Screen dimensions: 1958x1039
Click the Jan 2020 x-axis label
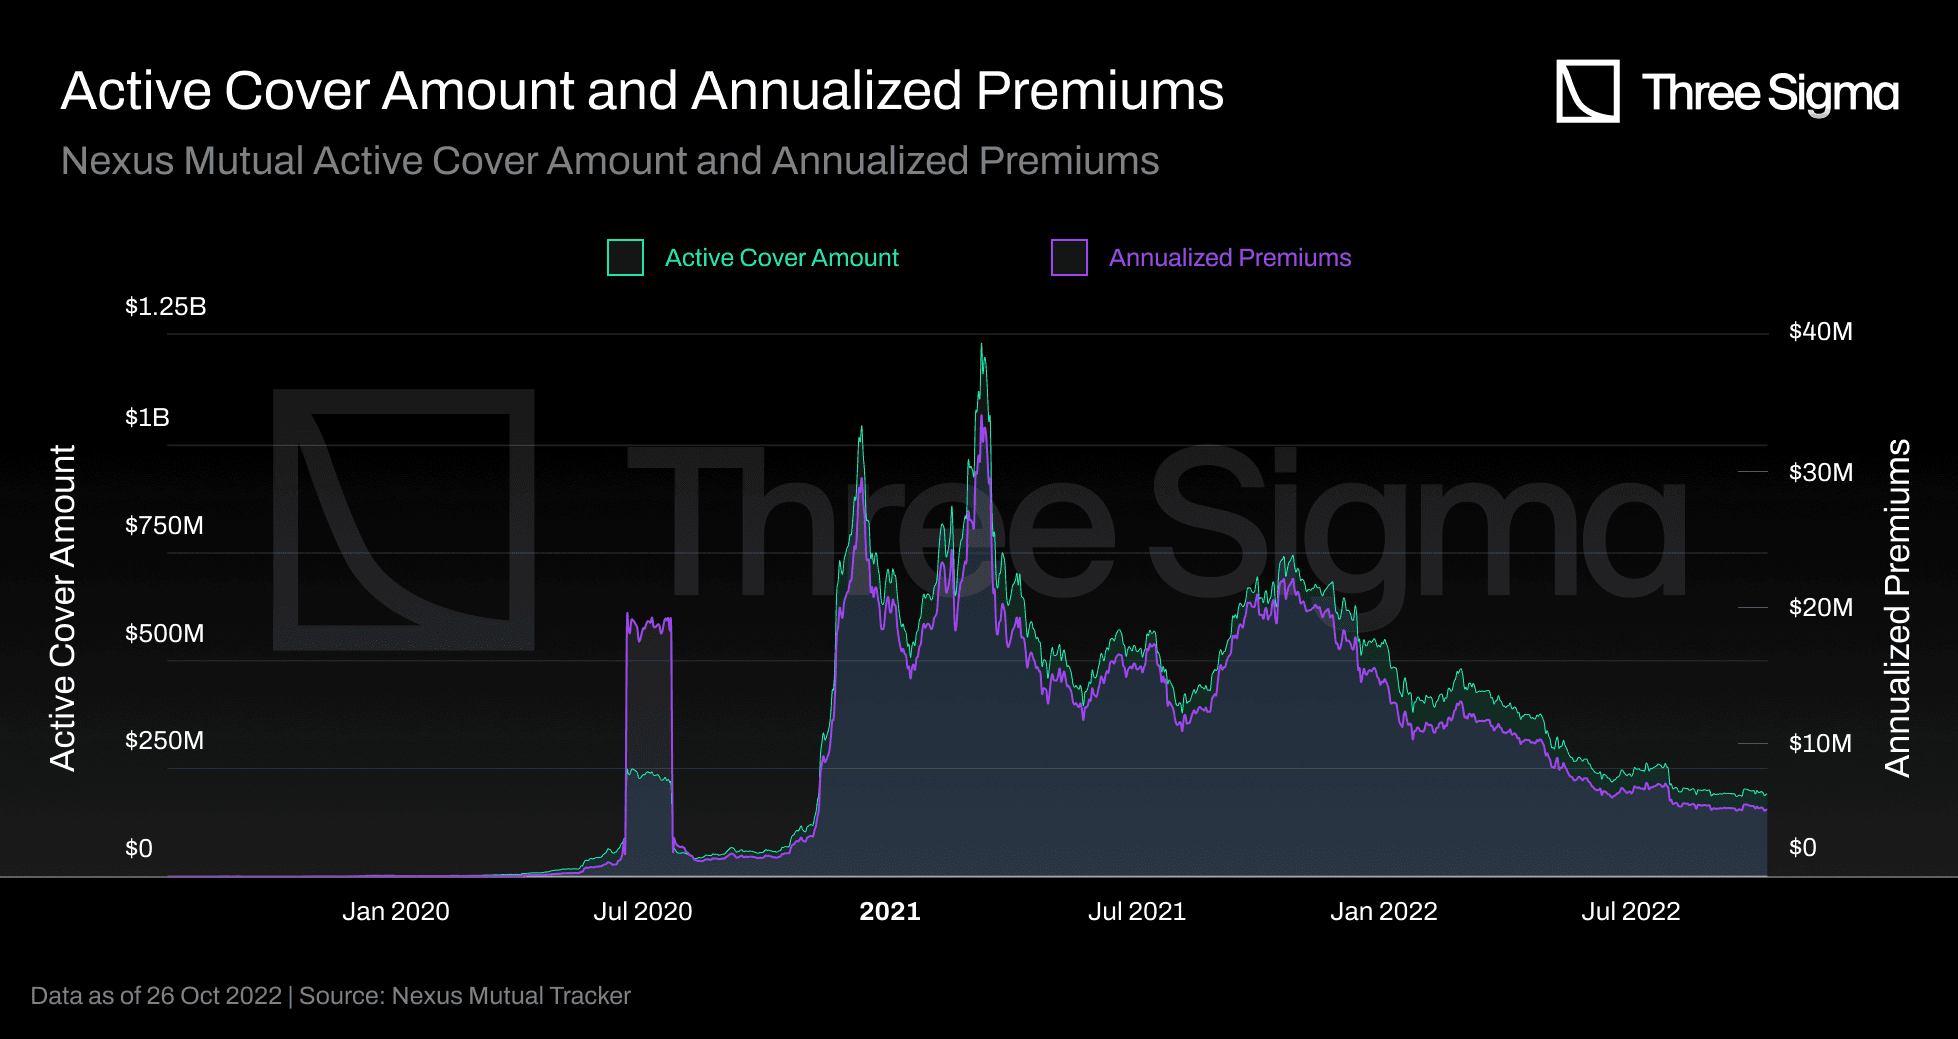tap(395, 911)
